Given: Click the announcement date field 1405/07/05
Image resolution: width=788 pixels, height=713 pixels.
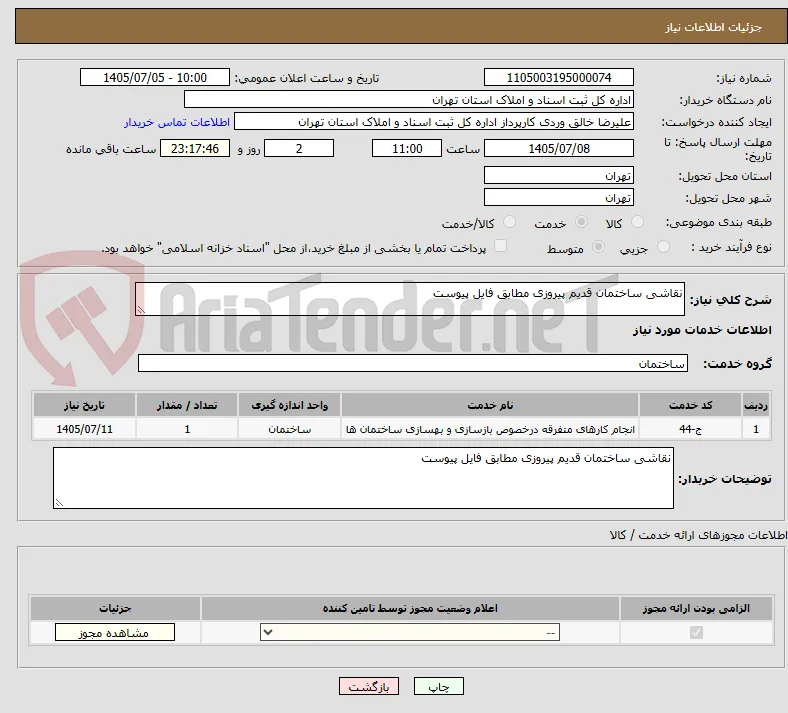Looking at the screenshot, I should pos(155,77).
